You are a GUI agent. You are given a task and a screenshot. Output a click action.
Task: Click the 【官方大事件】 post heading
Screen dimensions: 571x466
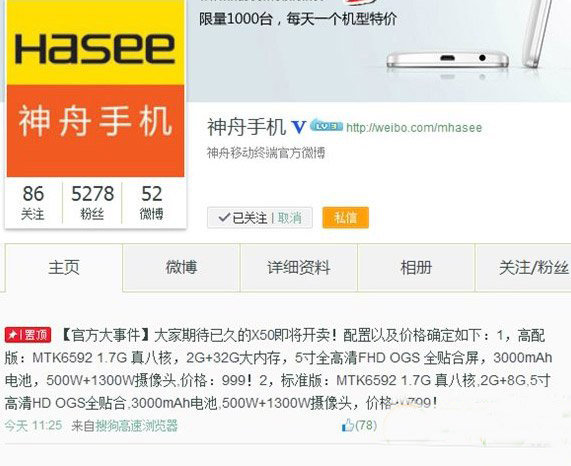pyautogui.click(x=105, y=335)
